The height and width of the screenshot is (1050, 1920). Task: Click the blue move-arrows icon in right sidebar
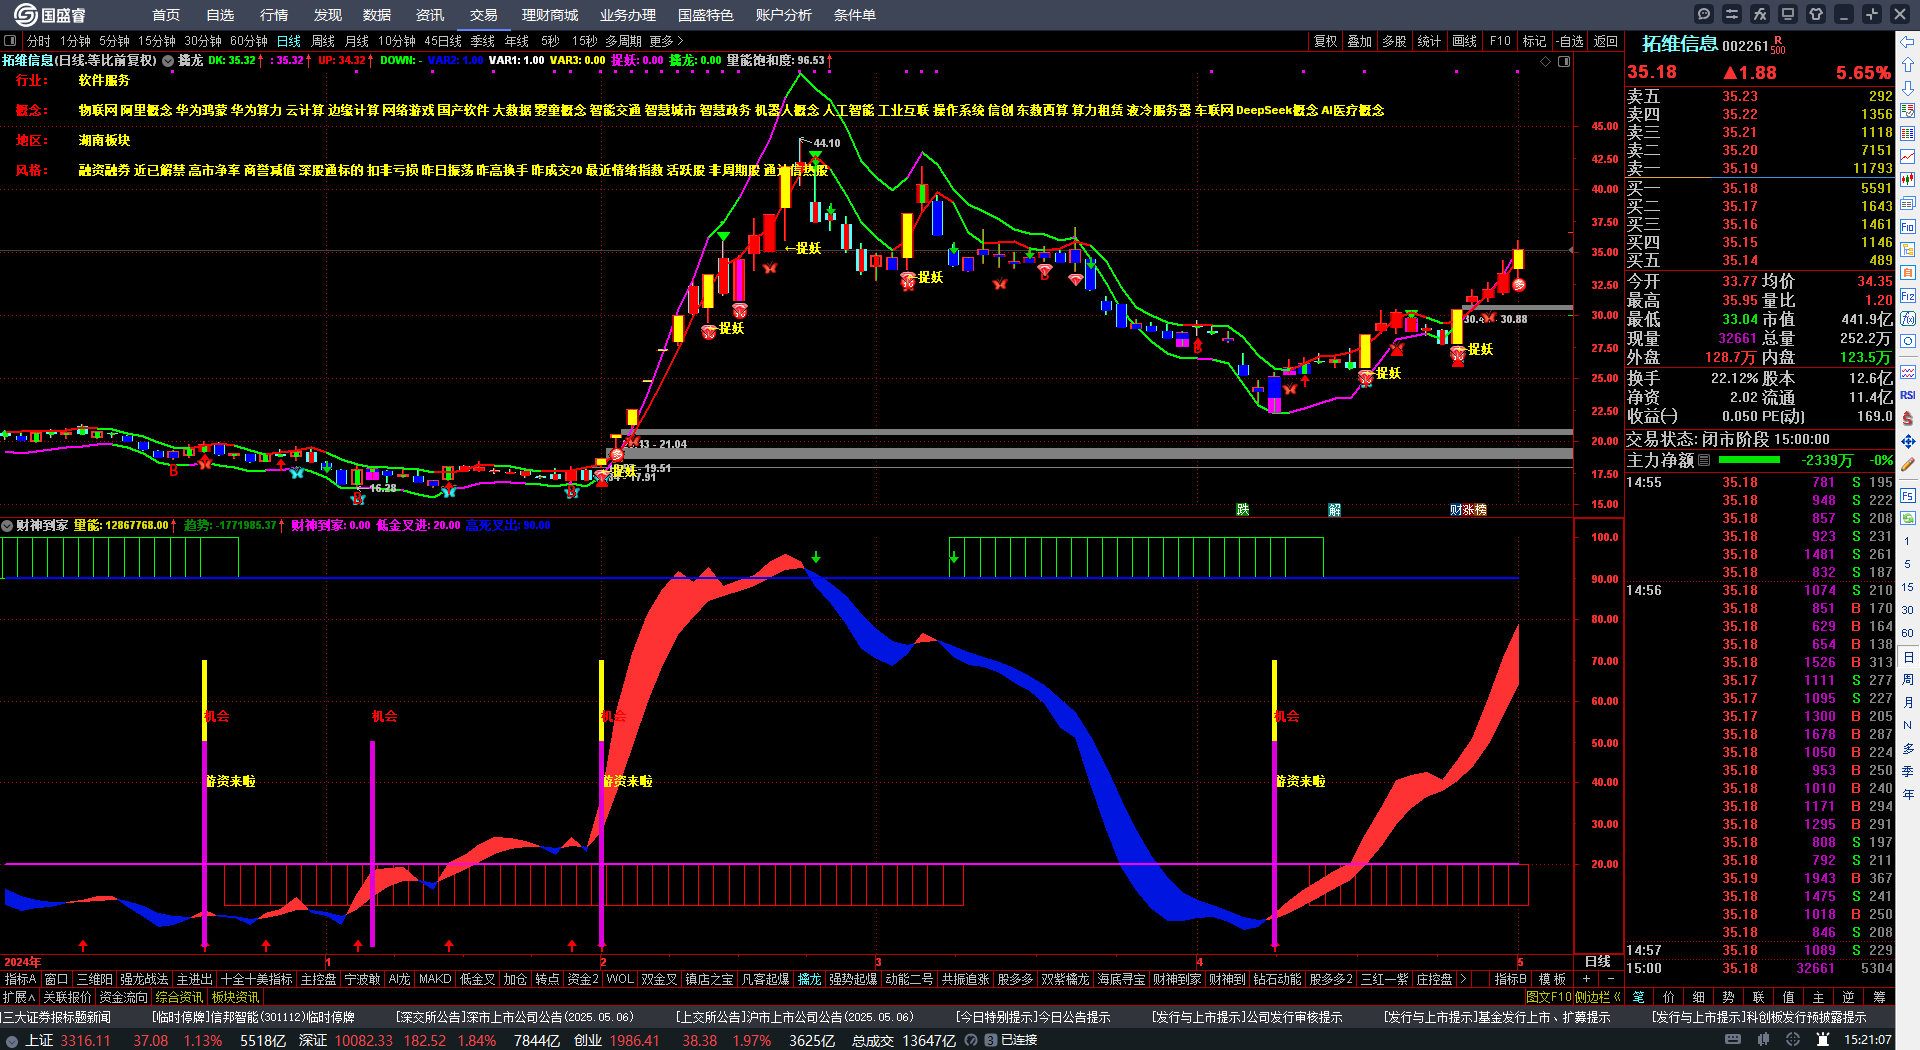coord(1908,441)
